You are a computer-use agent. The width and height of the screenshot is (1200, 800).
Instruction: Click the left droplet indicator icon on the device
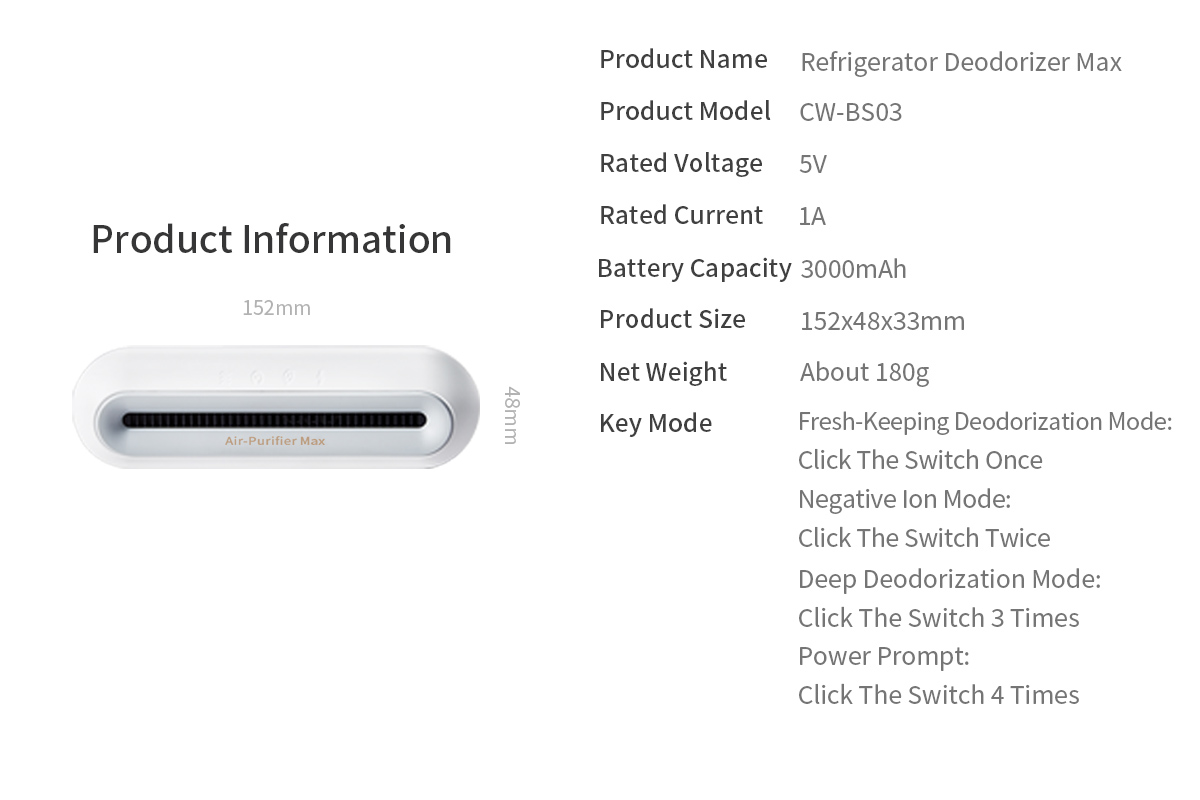tap(257, 377)
